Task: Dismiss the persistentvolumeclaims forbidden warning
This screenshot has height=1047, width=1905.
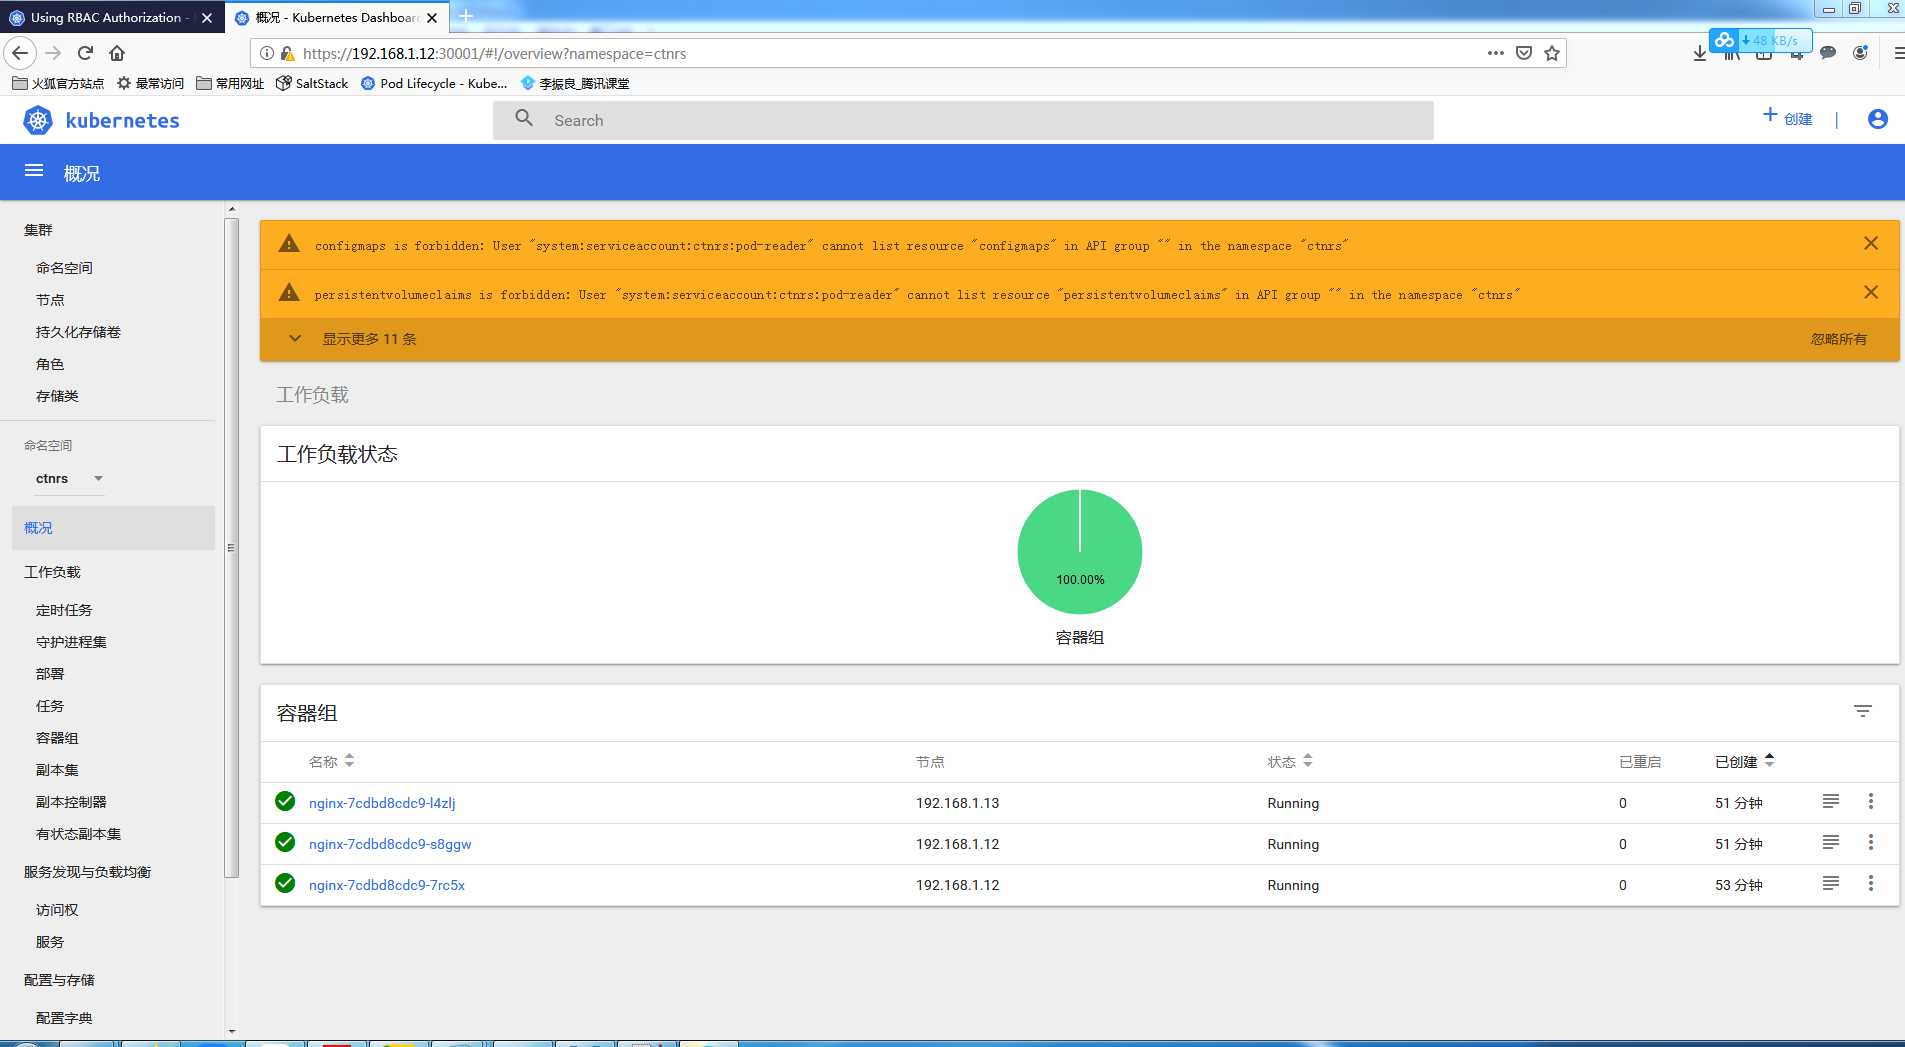Action: point(1871,292)
